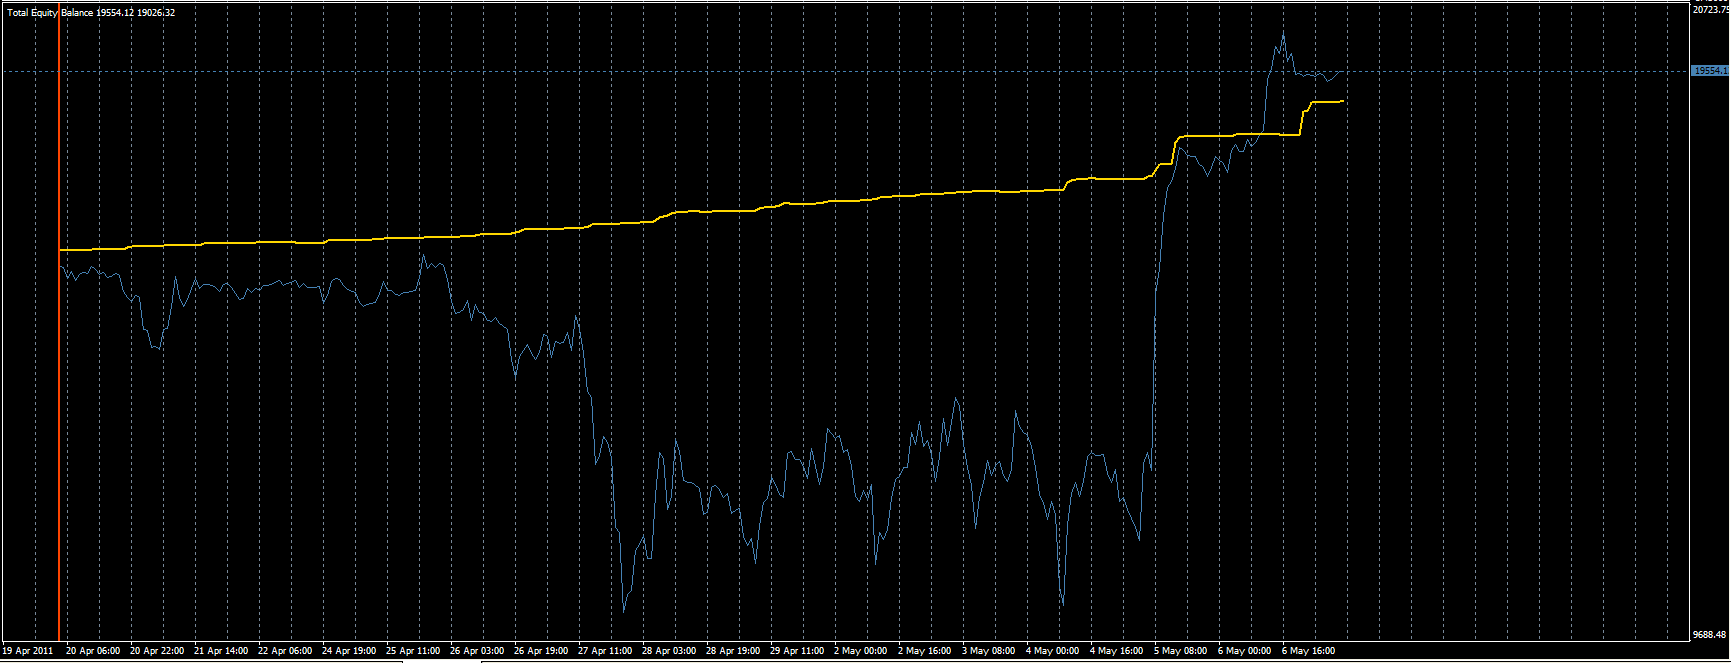Click the 5 May 08:00 time label
This screenshot has width=1731, height=663.
(1181, 651)
